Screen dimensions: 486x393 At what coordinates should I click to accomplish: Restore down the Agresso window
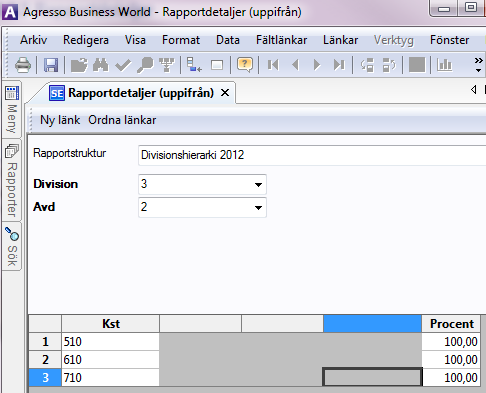click(x=470, y=8)
